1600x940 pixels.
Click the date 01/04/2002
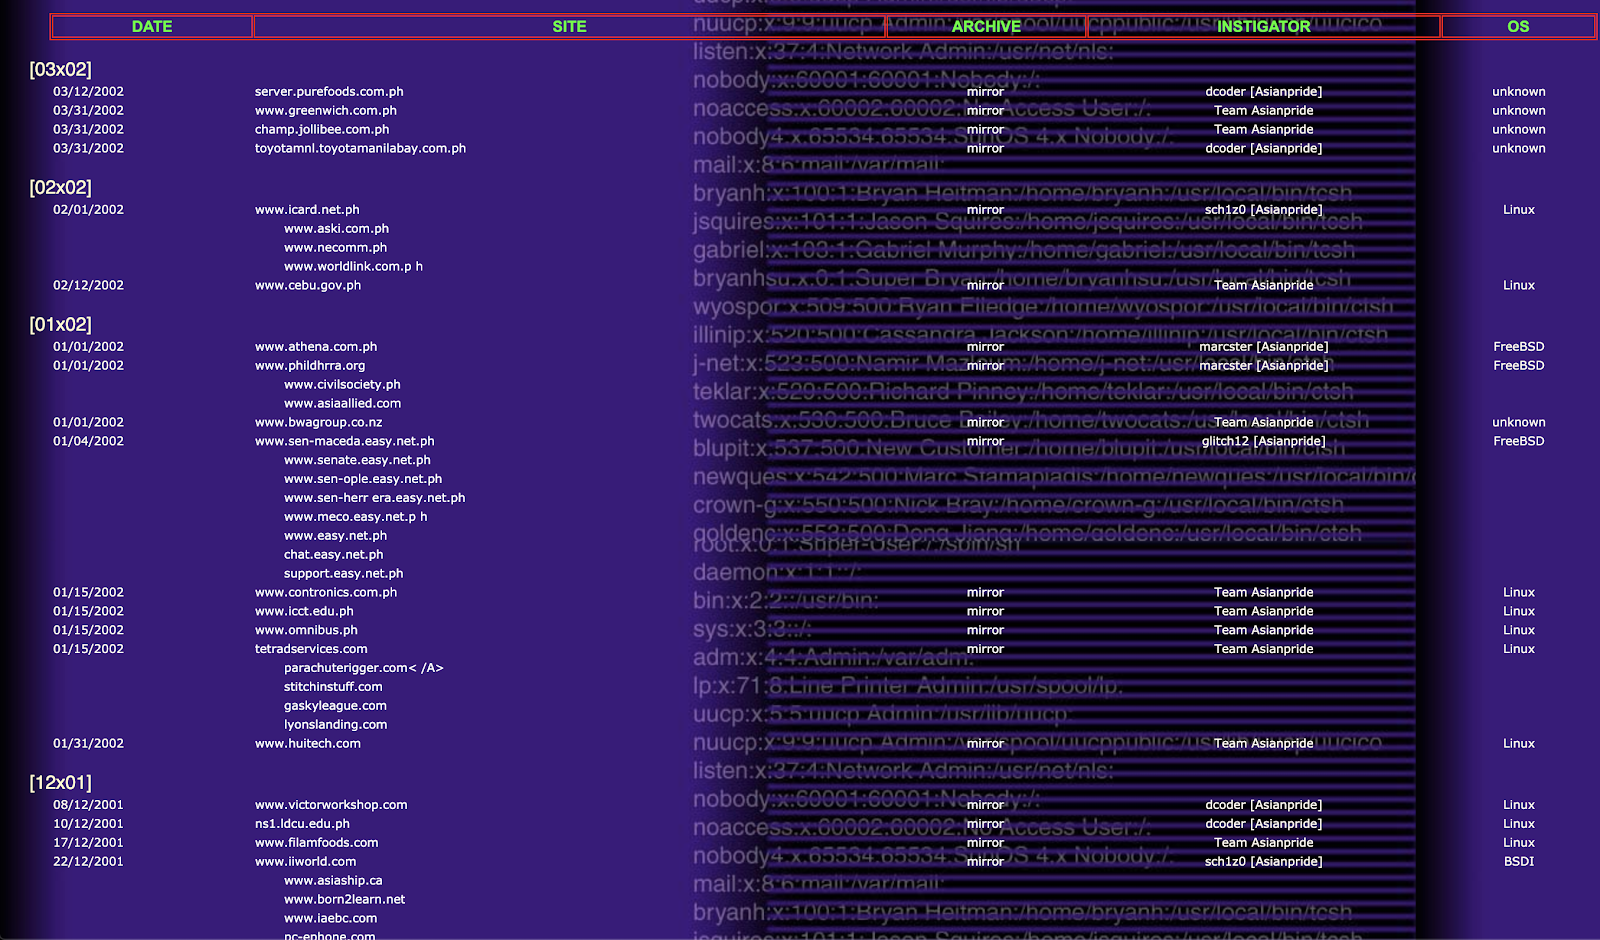click(89, 442)
